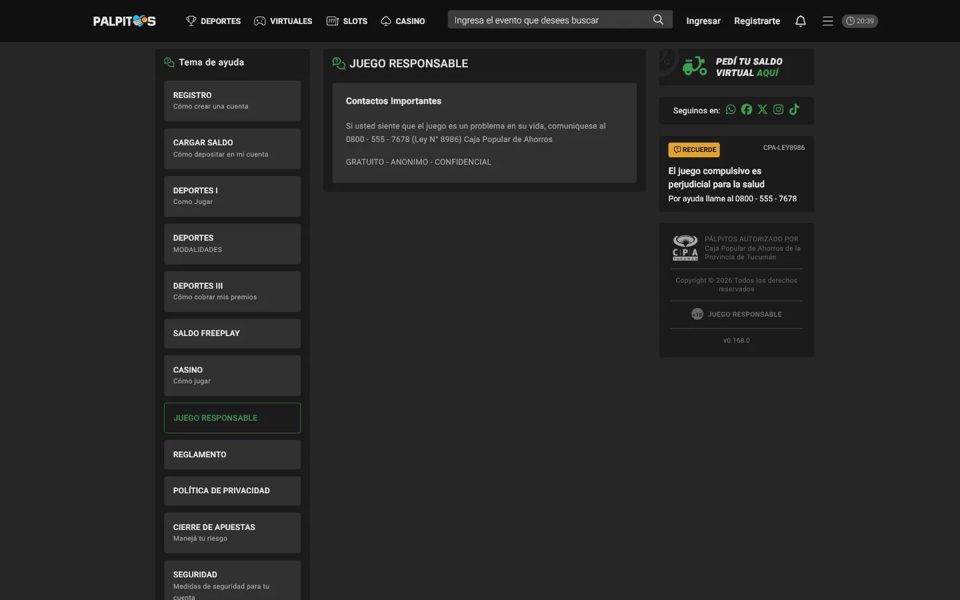Open the Cargar Saldo help topic
Image resolution: width=960 pixels, height=600 pixels.
(x=232, y=149)
